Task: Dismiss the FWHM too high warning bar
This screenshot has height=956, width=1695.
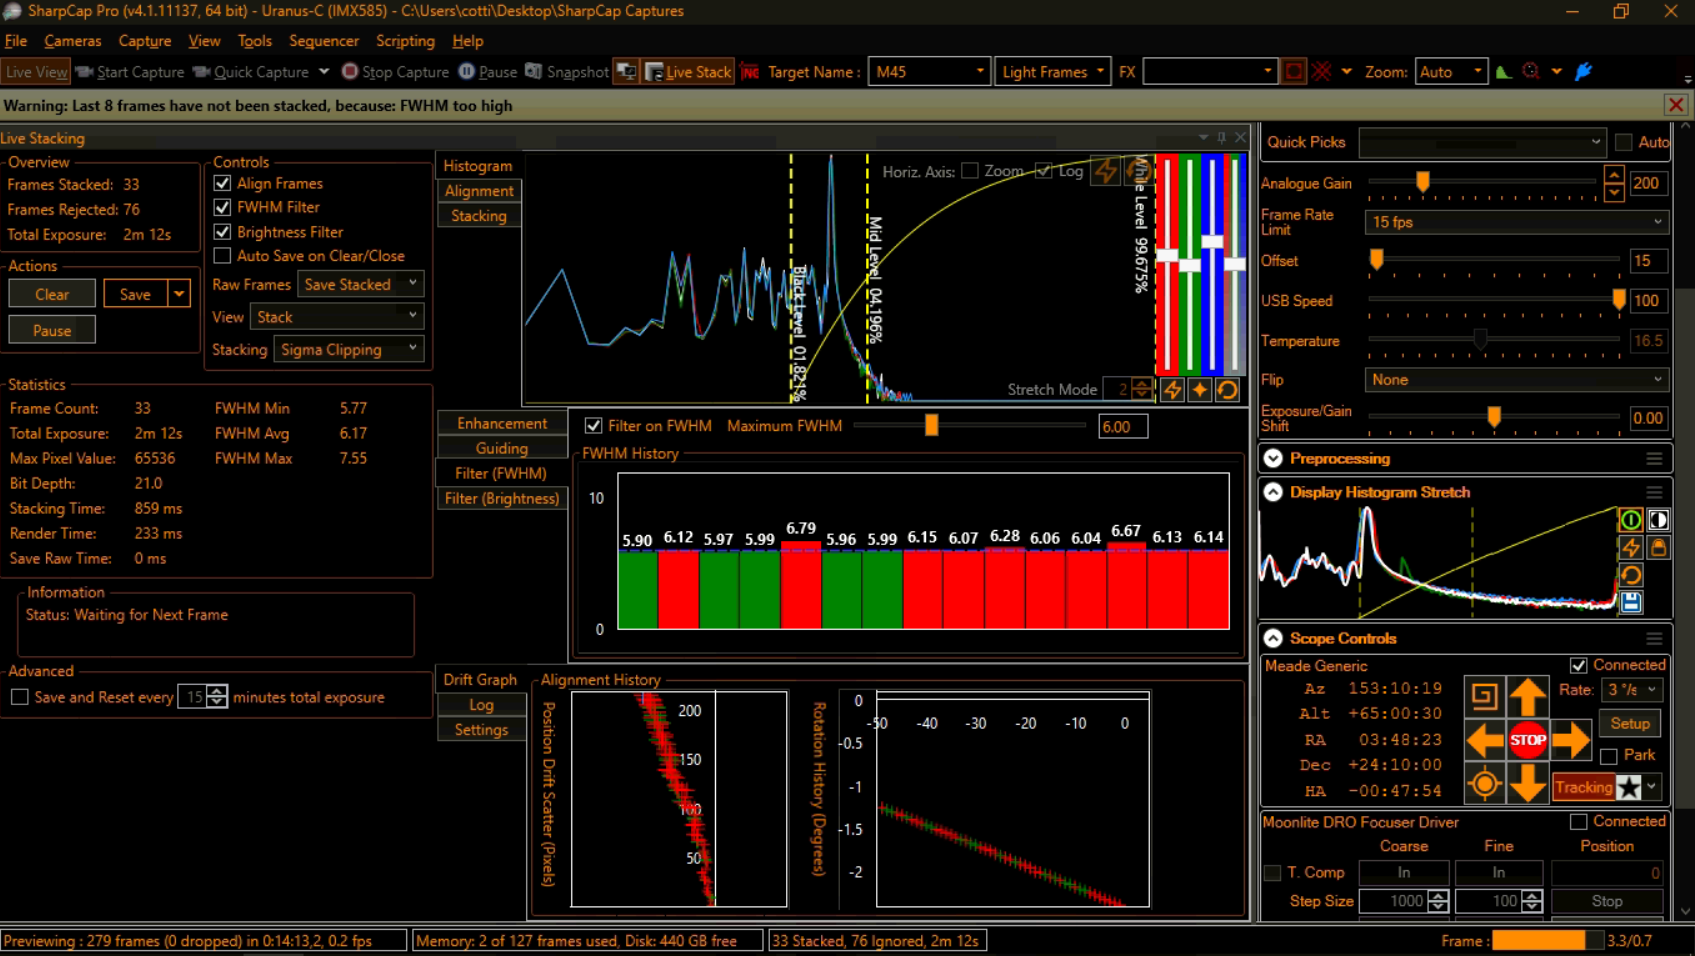Action: click(x=1676, y=105)
